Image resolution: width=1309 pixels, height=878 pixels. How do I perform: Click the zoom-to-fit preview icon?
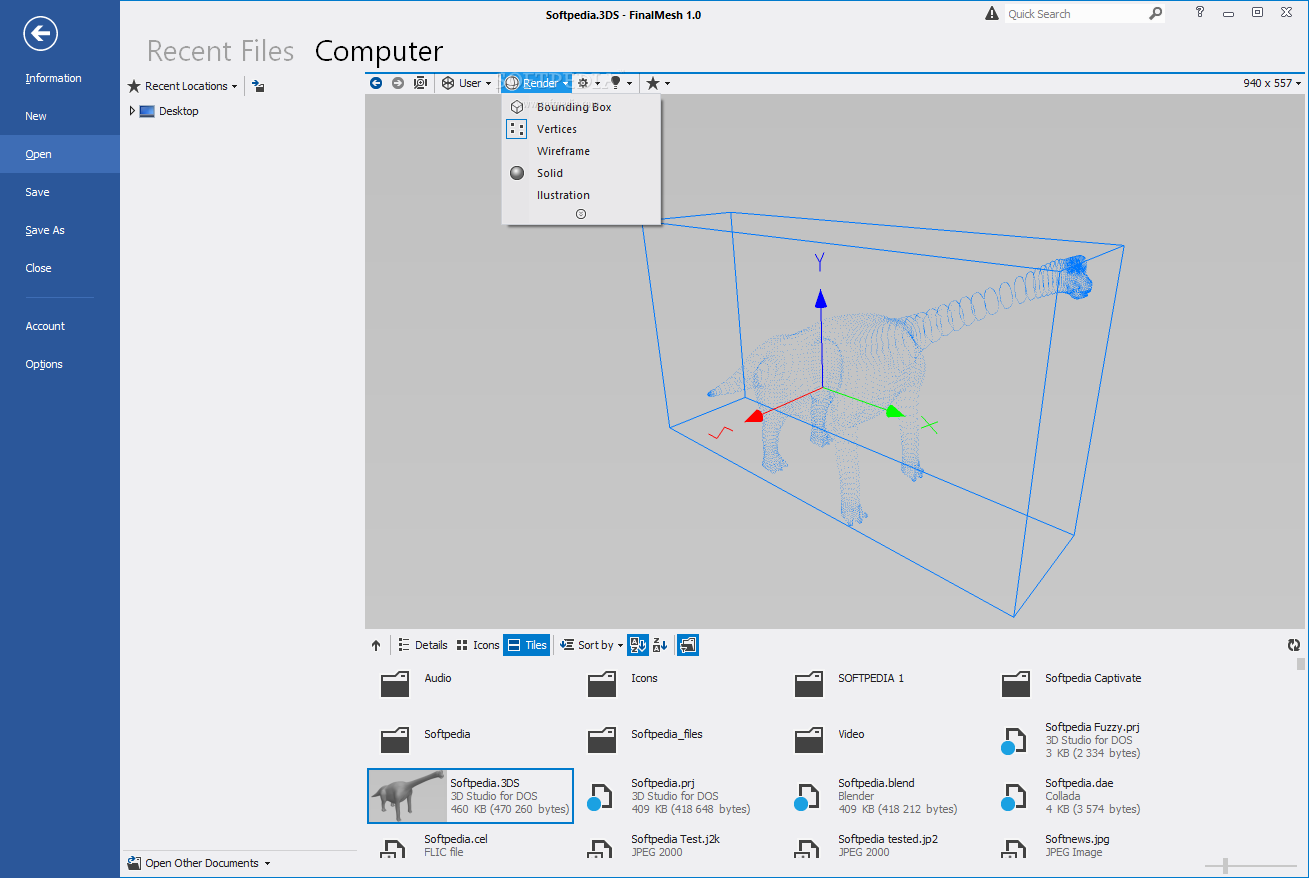pyautogui.click(x=420, y=83)
